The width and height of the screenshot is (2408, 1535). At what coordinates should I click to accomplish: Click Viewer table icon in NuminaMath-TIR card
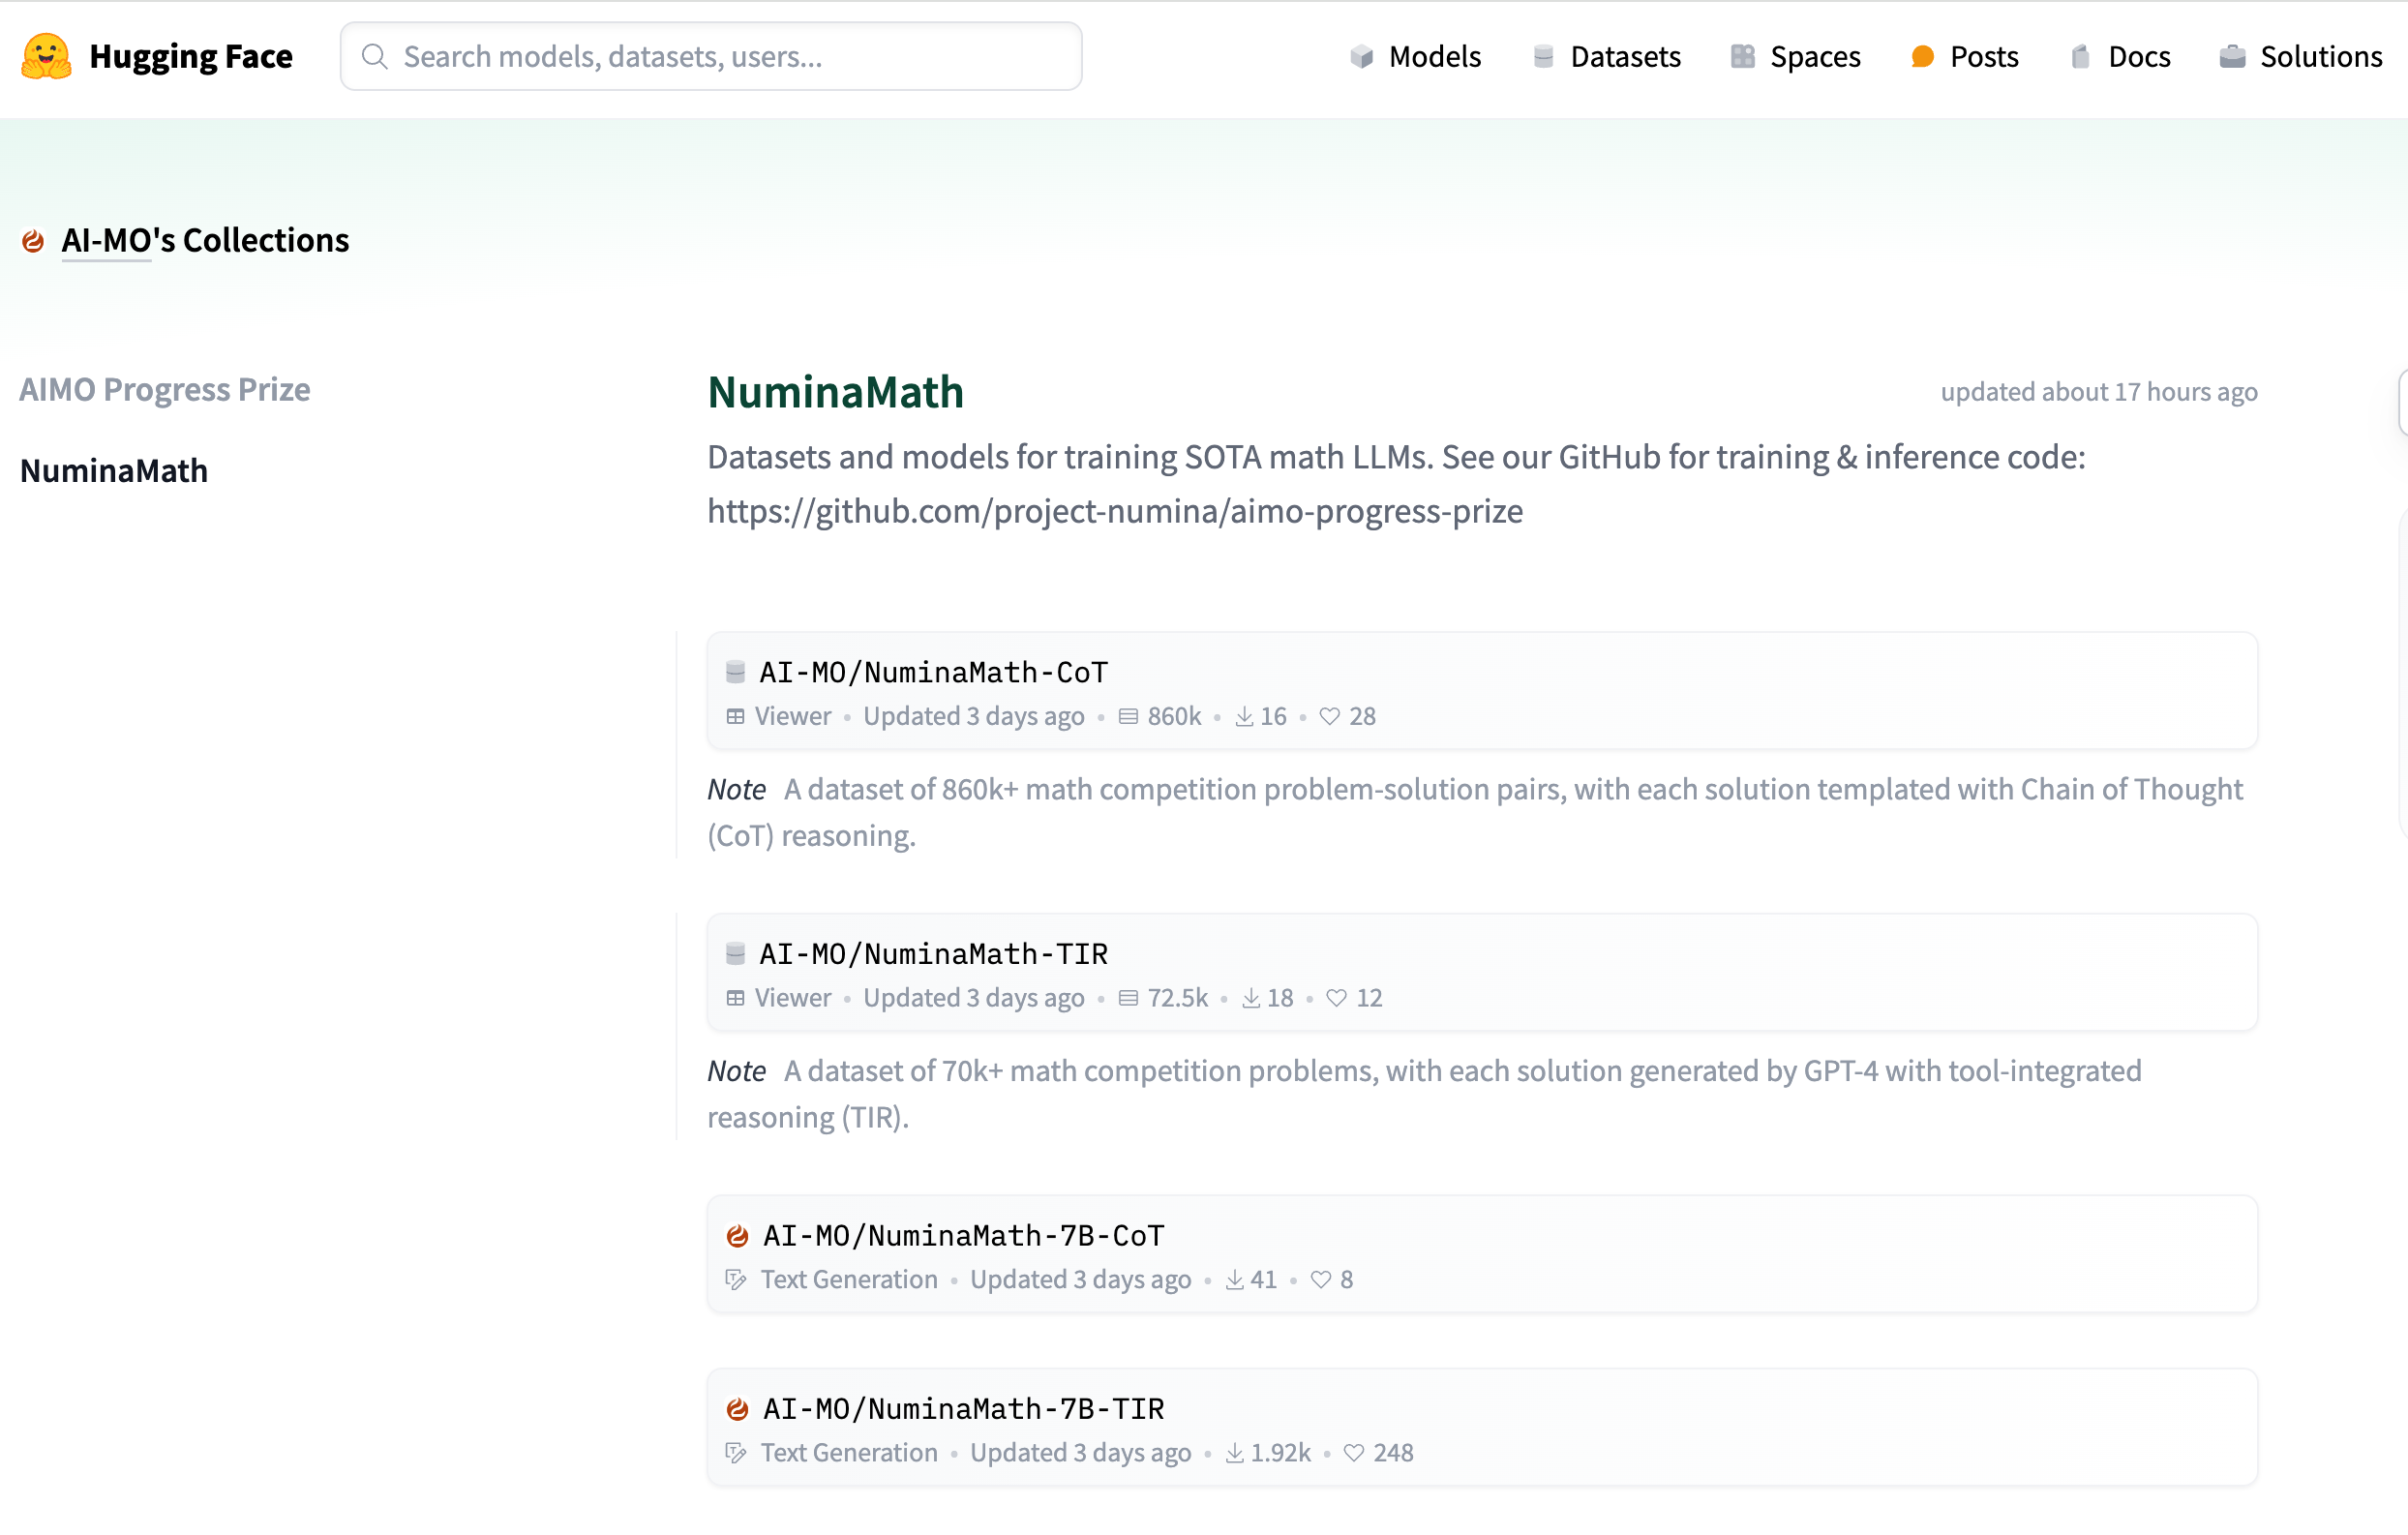click(x=735, y=999)
